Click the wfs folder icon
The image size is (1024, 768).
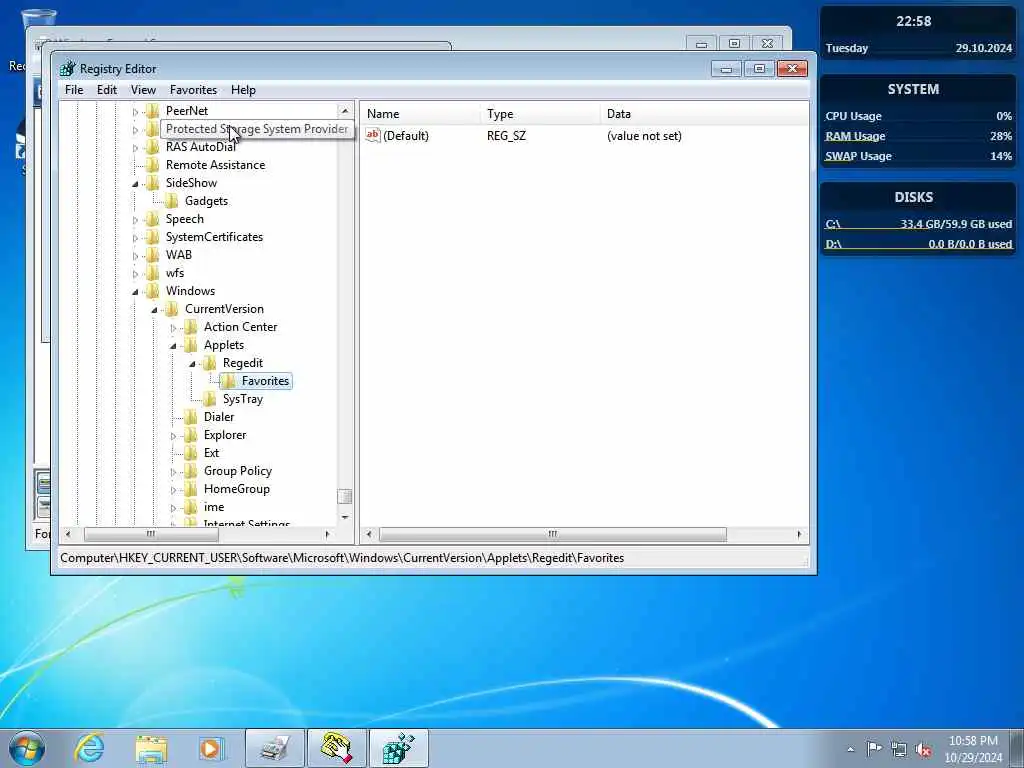pyautogui.click(x=153, y=273)
